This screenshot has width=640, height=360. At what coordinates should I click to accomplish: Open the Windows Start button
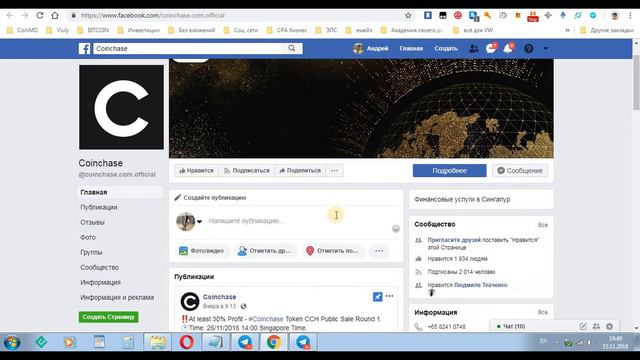click(x=12, y=342)
